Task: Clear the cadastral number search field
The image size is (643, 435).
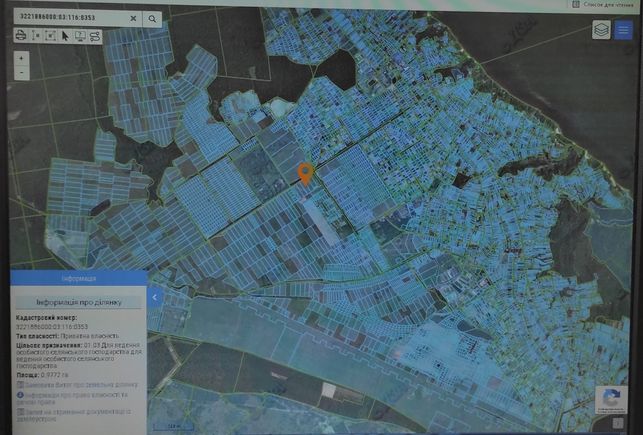Action: pyautogui.click(x=133, y=18)
